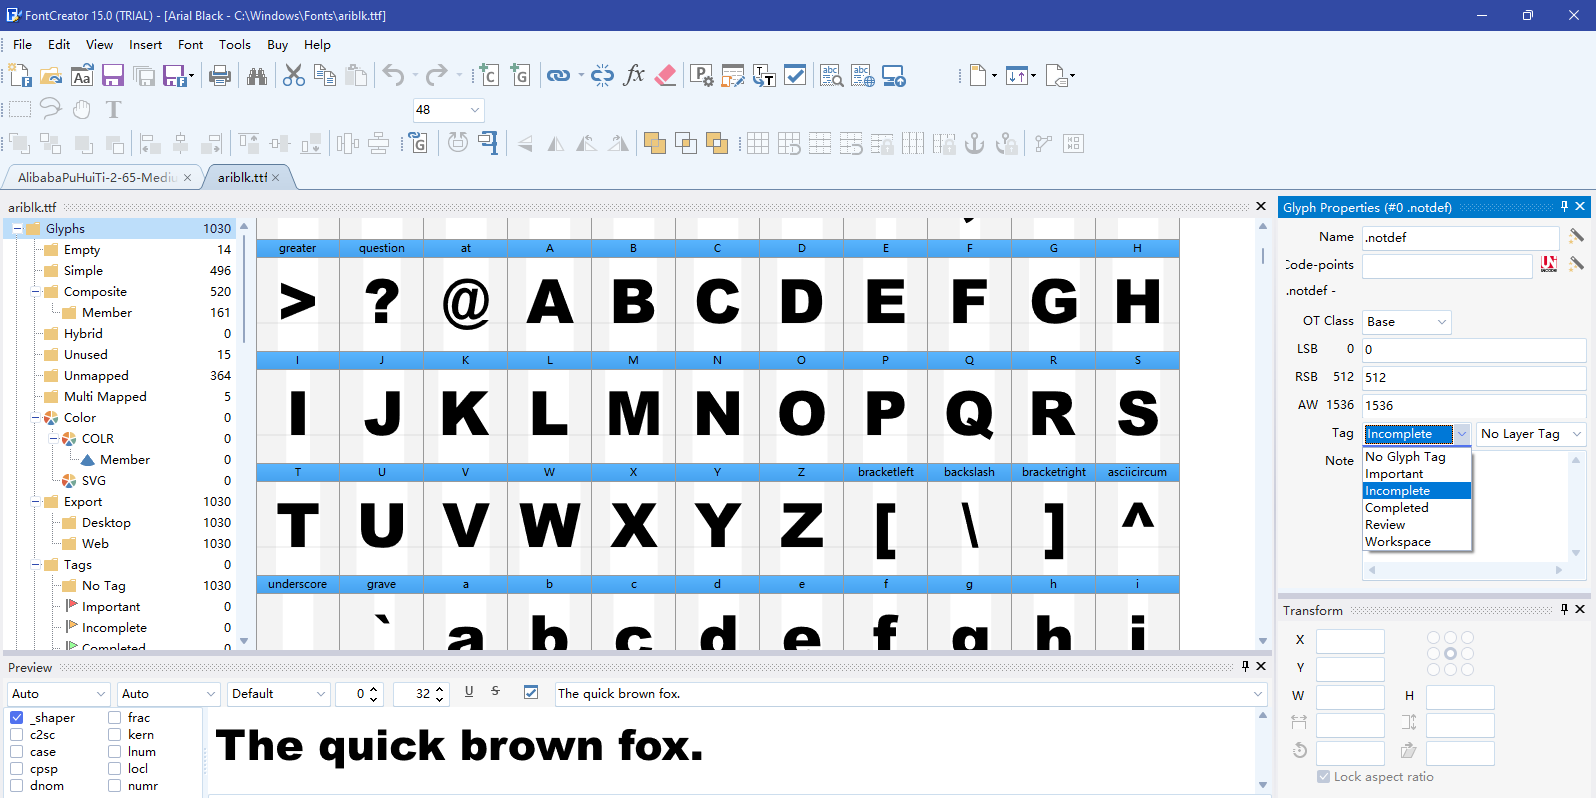Open the Font menu
Screen dimensions: 1596x798
(190, 44)
